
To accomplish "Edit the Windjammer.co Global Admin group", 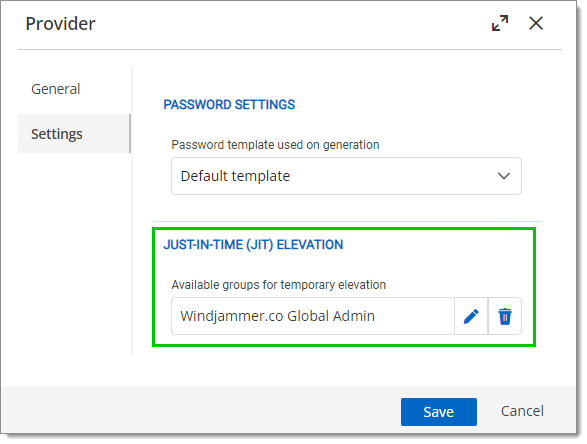I will click(471, 316).
